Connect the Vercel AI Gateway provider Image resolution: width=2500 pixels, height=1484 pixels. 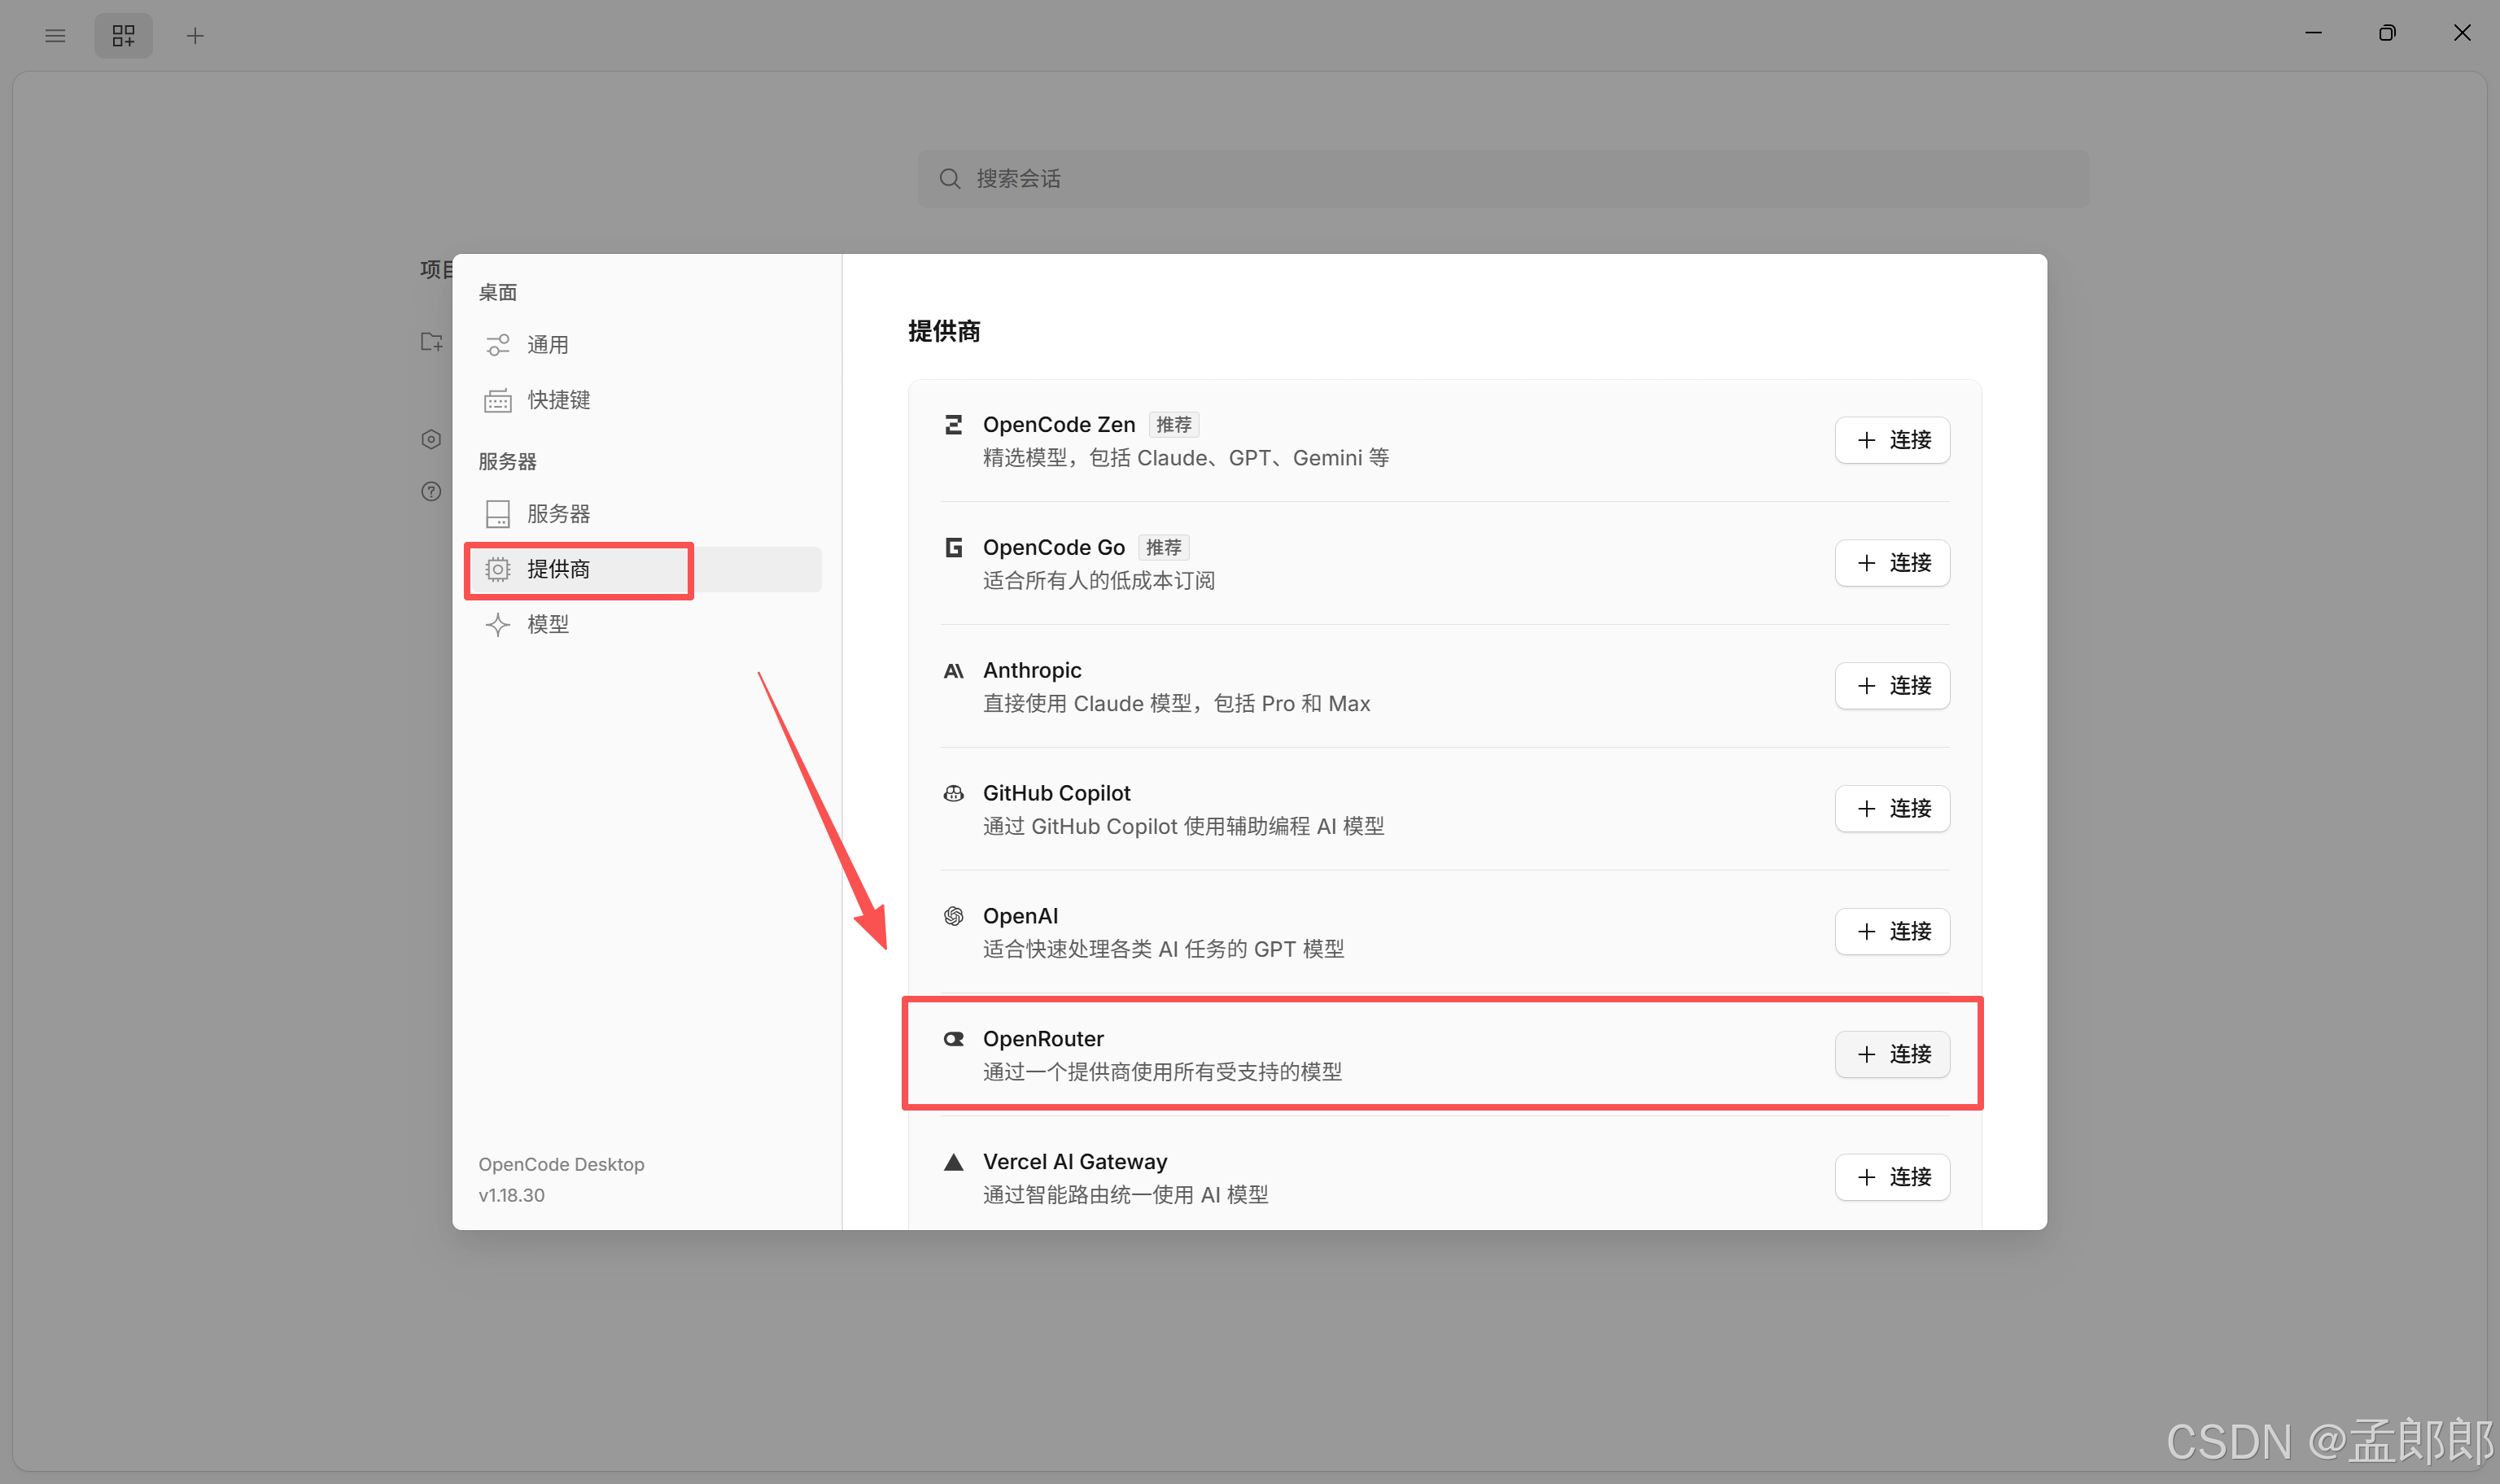coord(1891,1177)
